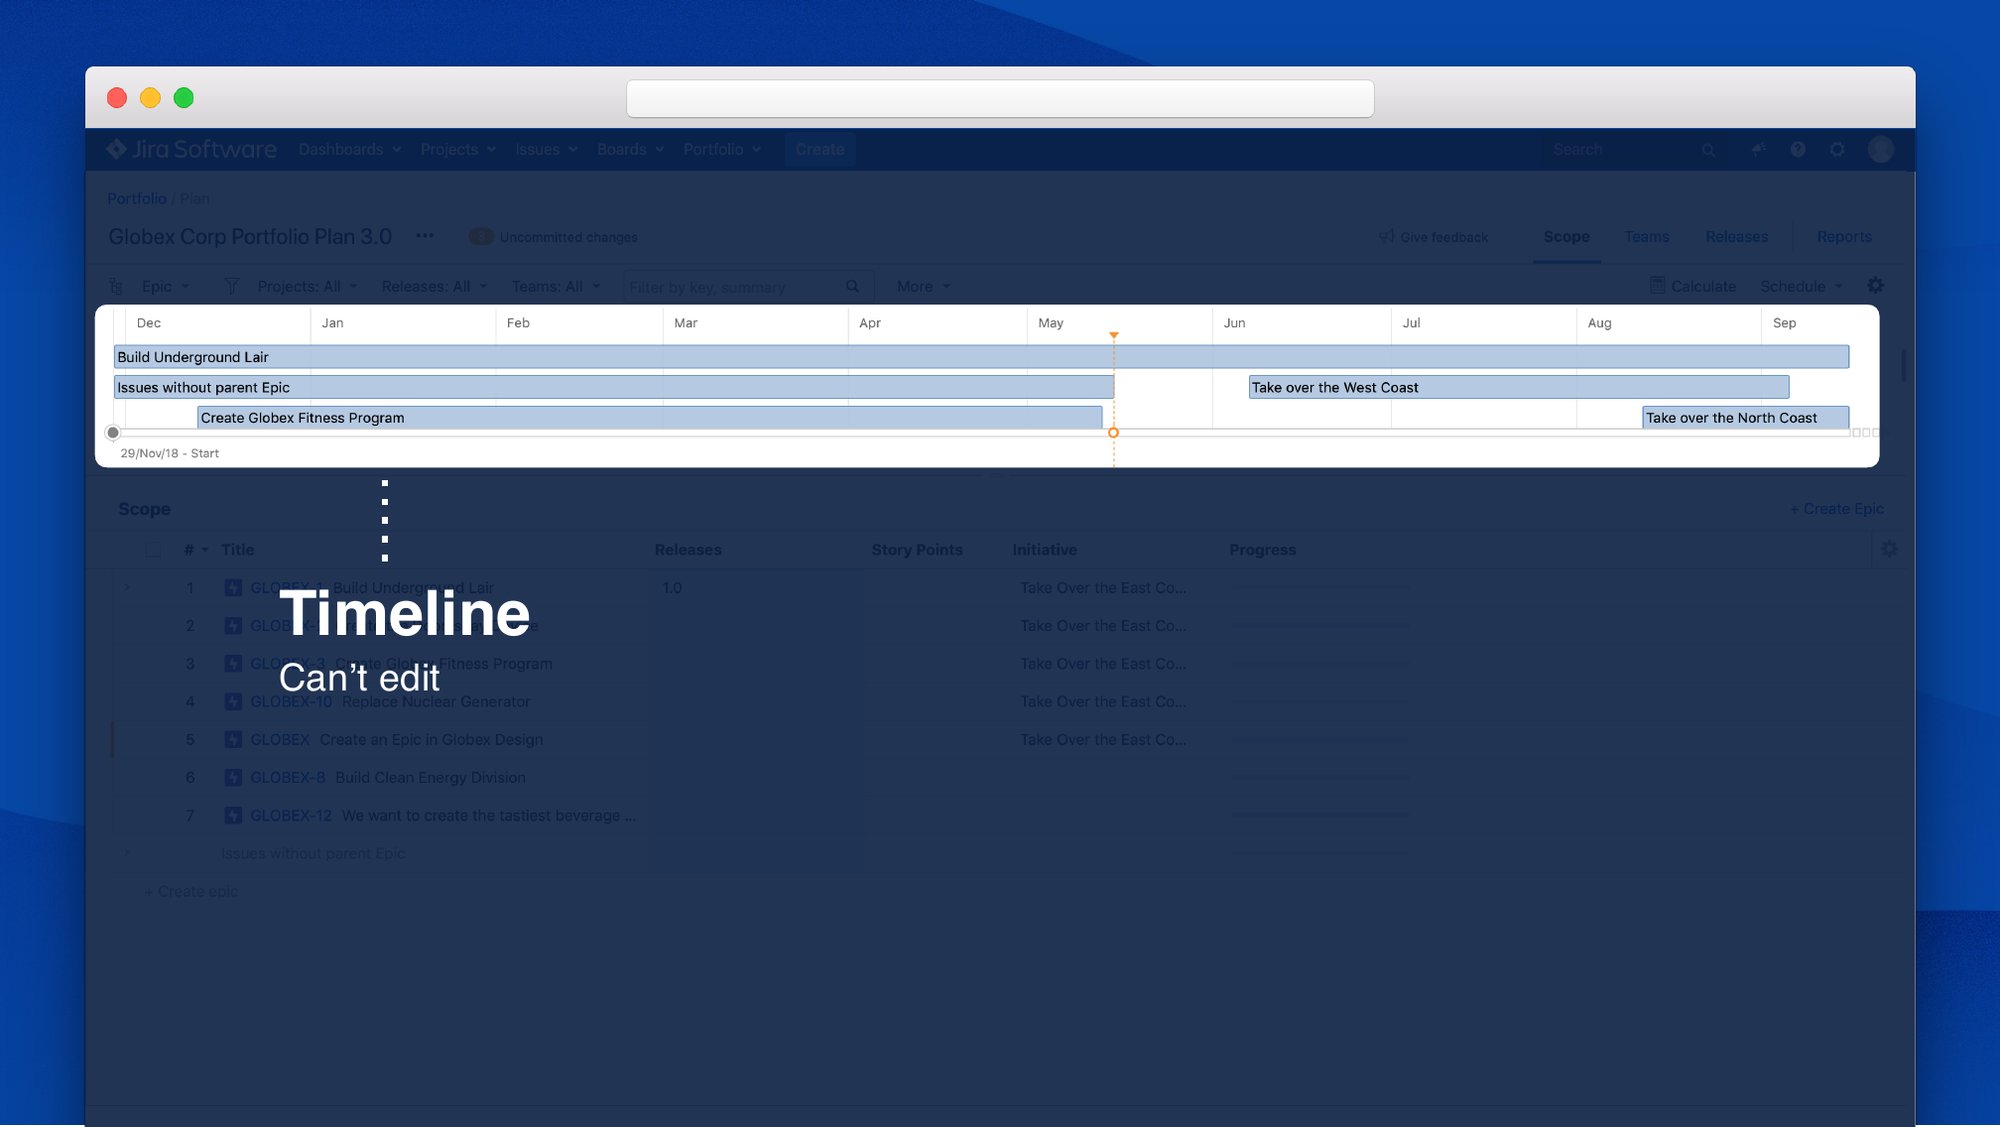Expand row 1 Build Underground Lair
The image size is (2000, 1127).
click(127, 587)
